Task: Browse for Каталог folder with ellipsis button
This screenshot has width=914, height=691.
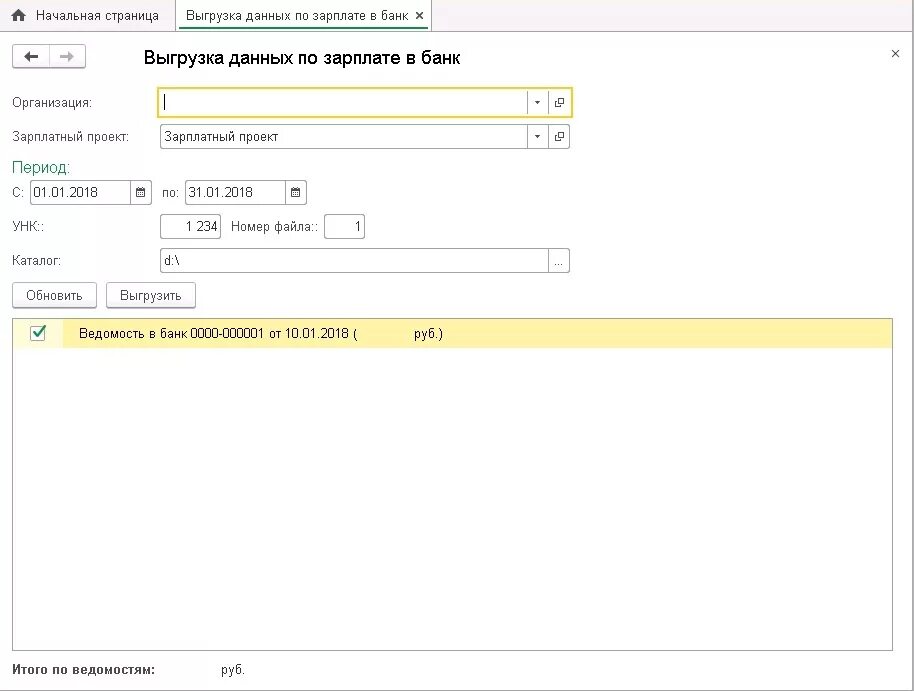Action: [558, 261]
